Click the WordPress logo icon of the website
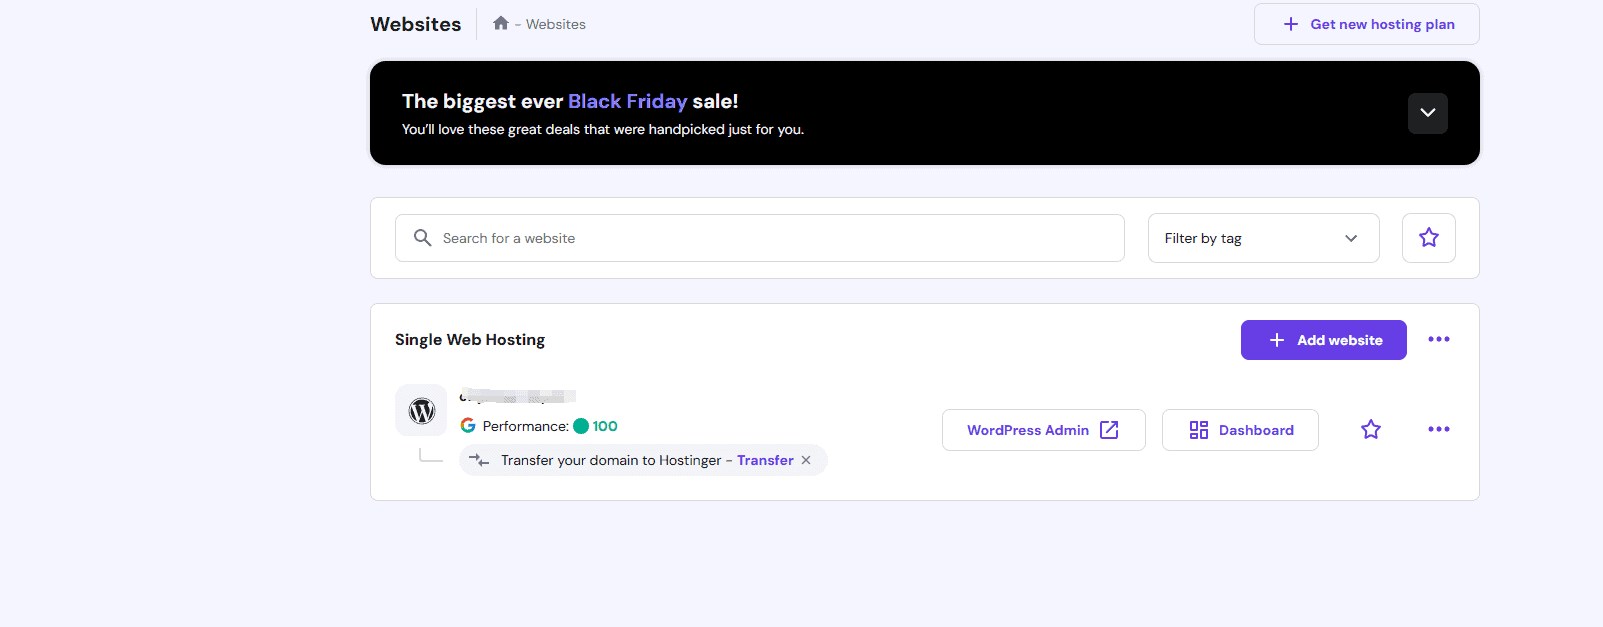Viewport: 1603px width, 627px height. click(x=421, y=411)
